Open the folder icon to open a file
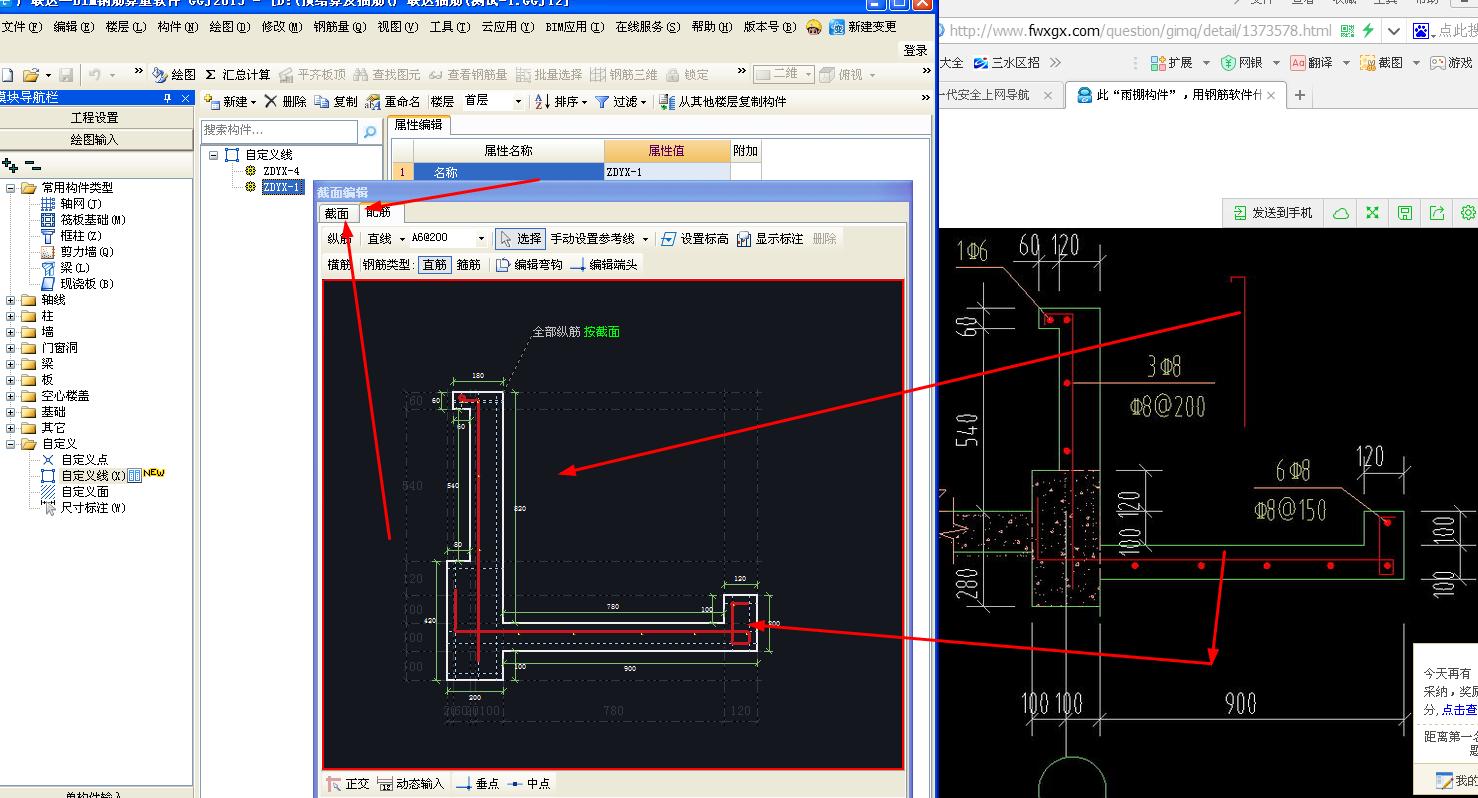The height and width of the screenshot is (798, 1478). [x=31, y=75]
